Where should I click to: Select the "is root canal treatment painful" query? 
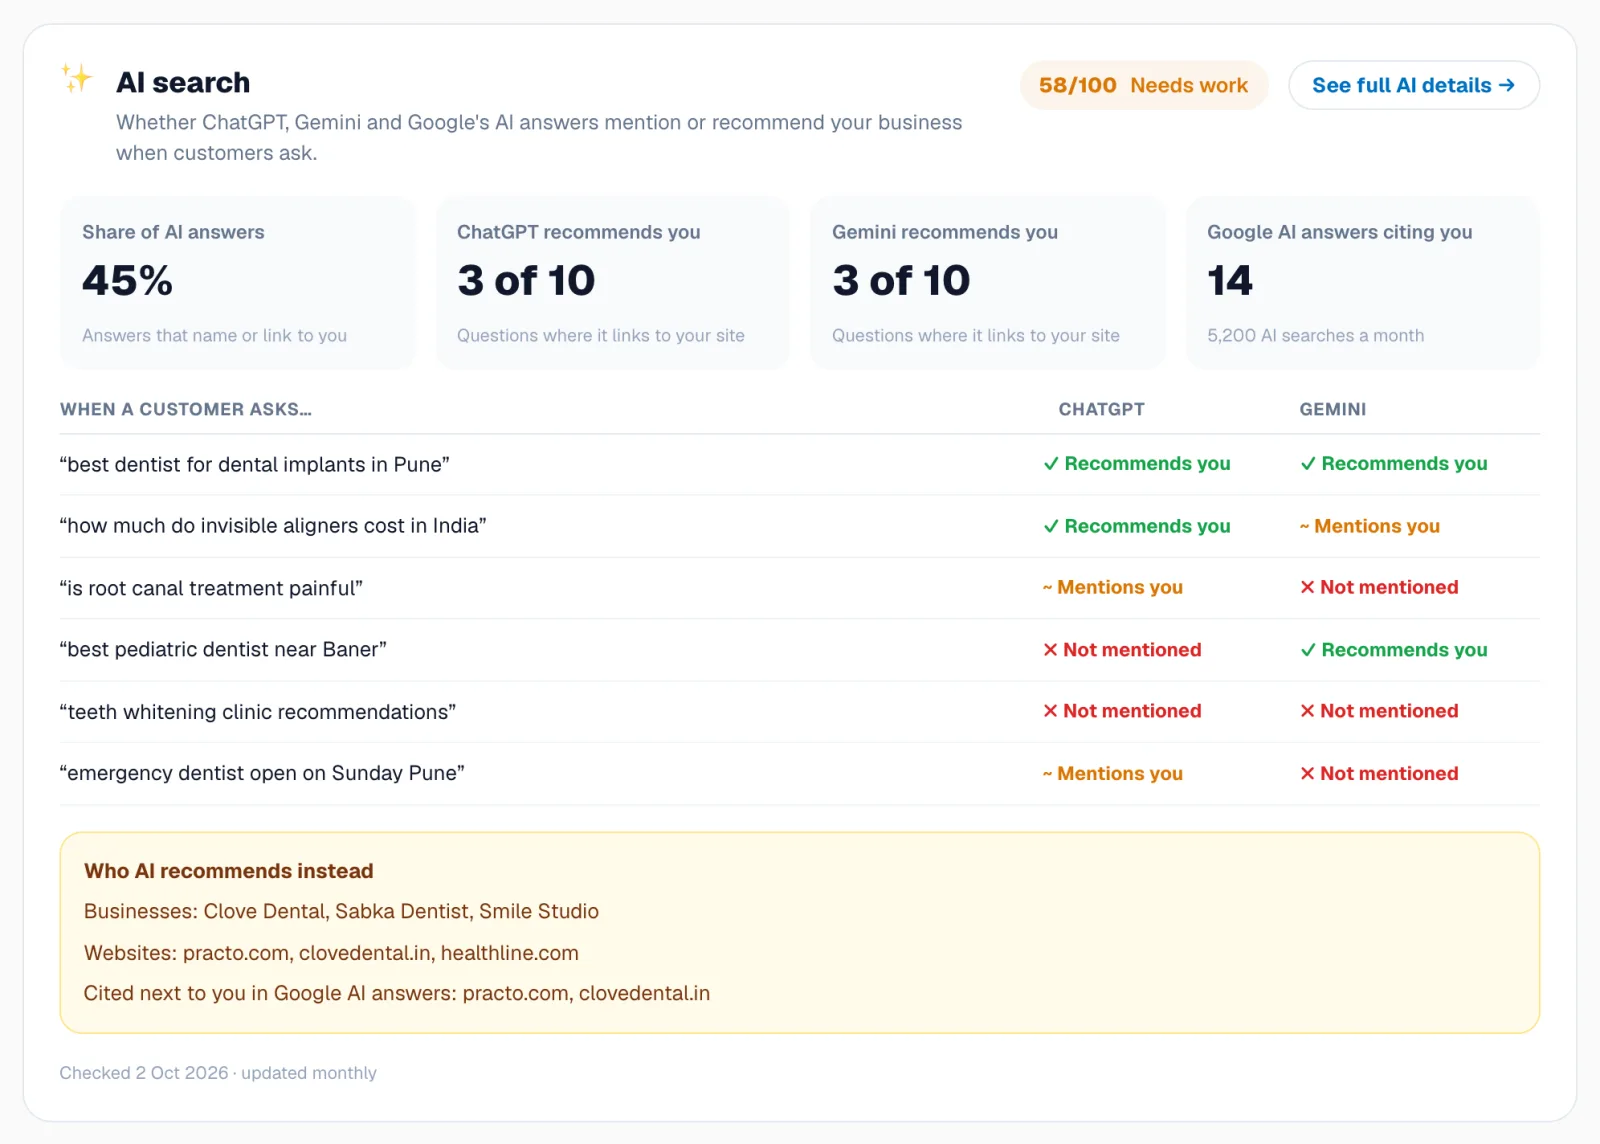point(211,588)
